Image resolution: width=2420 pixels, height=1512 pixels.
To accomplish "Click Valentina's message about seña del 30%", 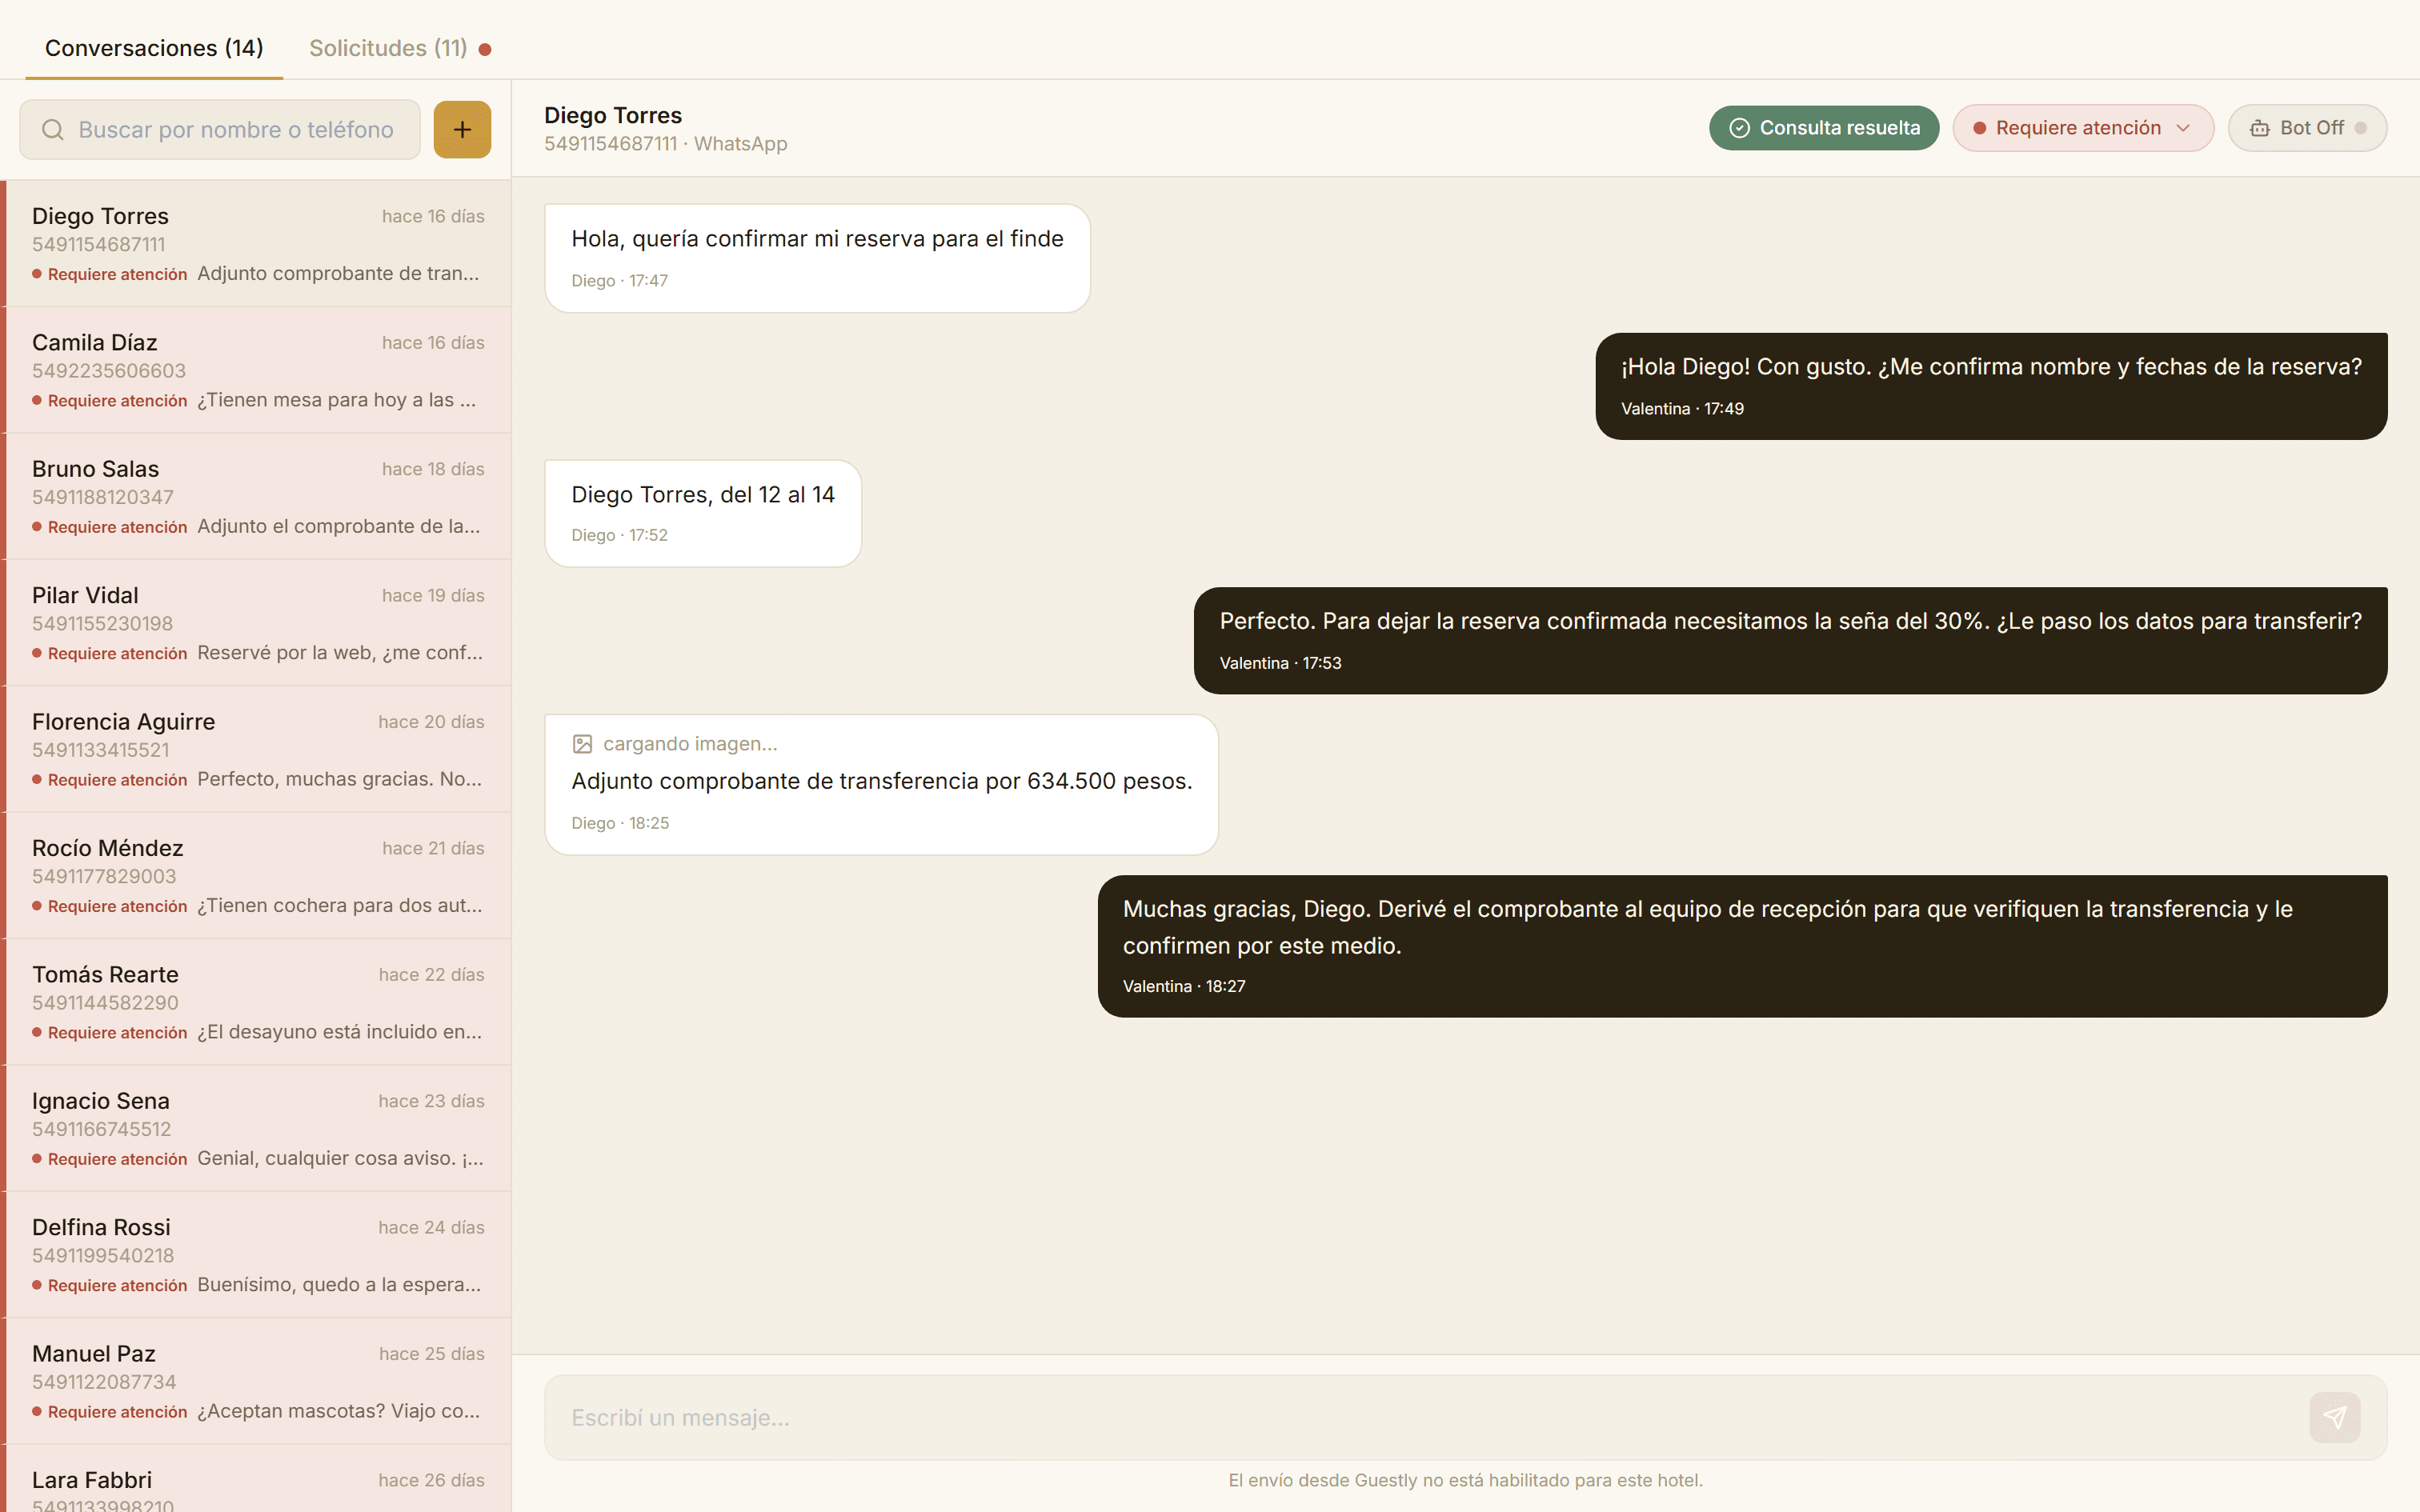I will click(1790, 640).
